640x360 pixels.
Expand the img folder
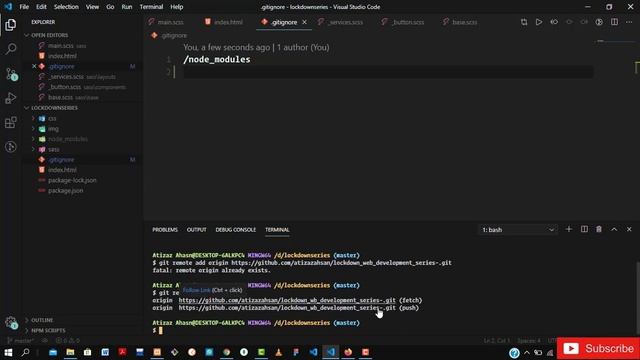click(53, 129)
